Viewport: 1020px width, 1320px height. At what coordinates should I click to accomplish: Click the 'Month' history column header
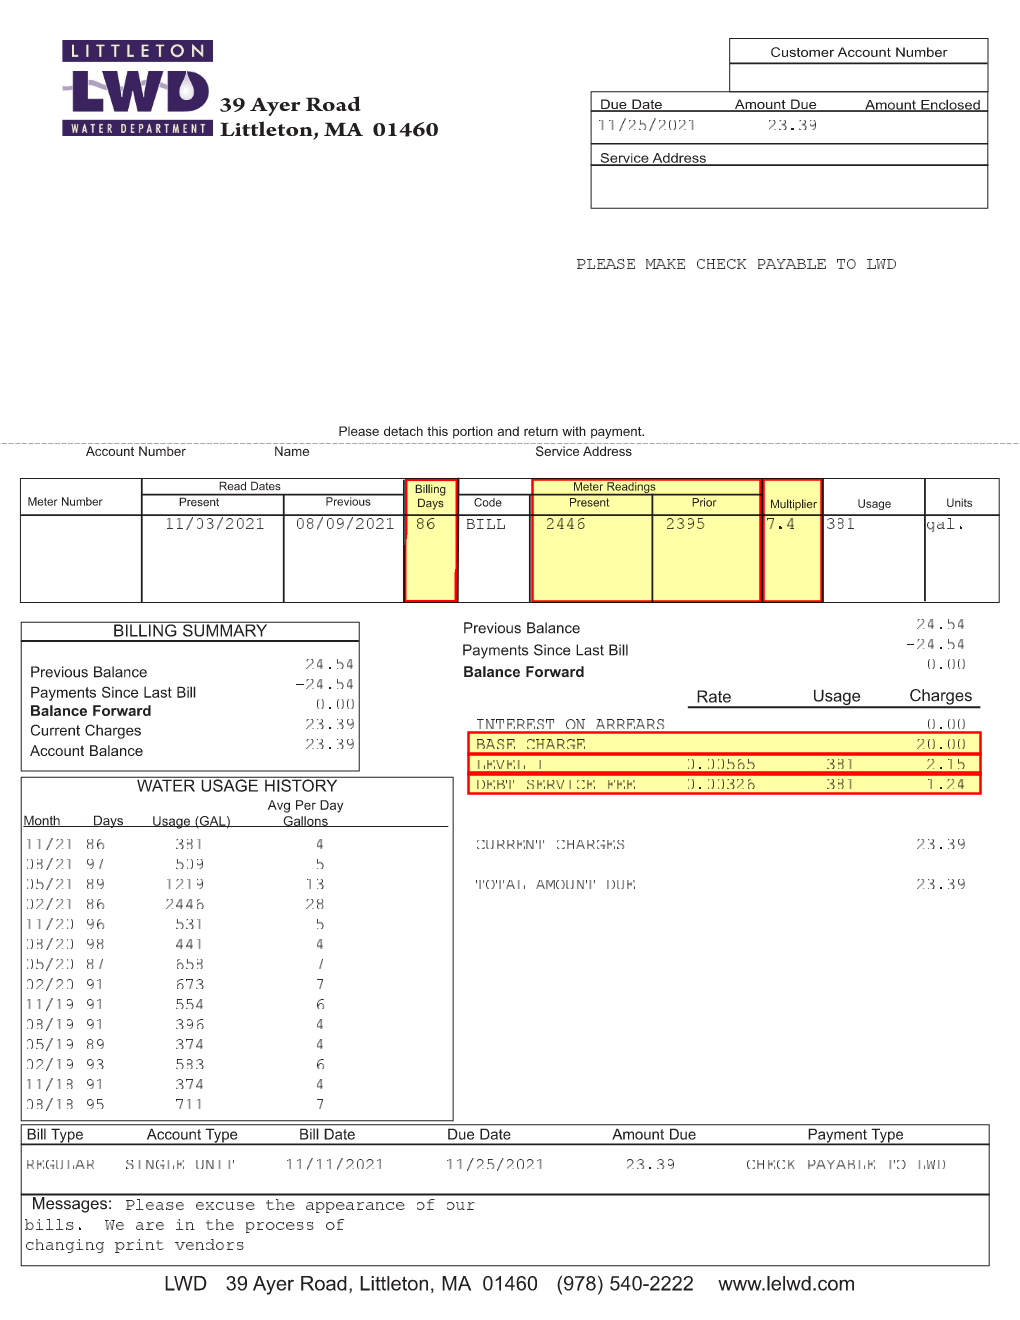pos(42,821)
